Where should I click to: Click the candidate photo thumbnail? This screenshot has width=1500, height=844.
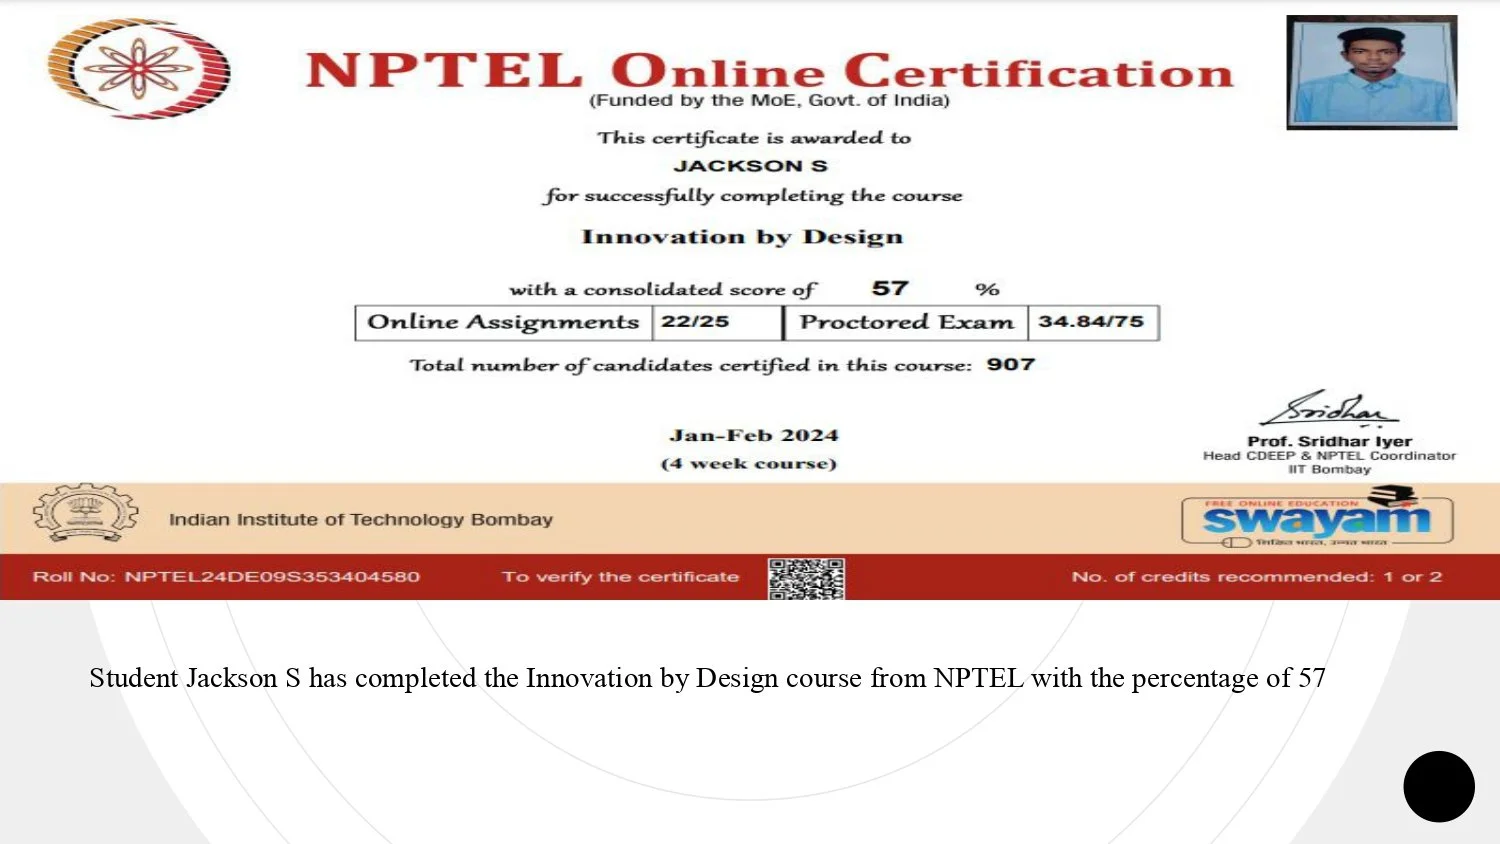click(1372, 72)
